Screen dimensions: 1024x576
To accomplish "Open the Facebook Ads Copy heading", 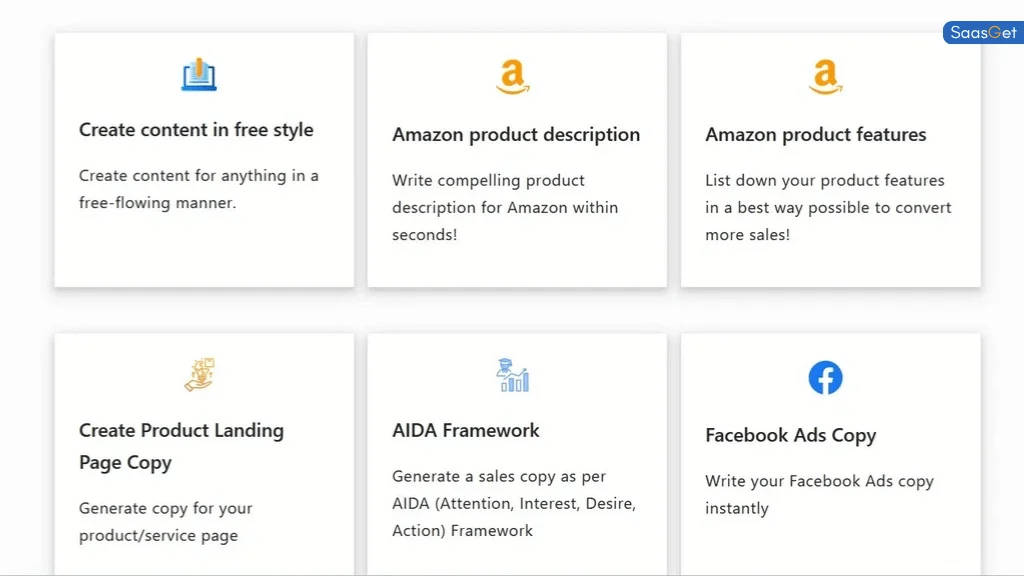I will [x=790, y=436].
